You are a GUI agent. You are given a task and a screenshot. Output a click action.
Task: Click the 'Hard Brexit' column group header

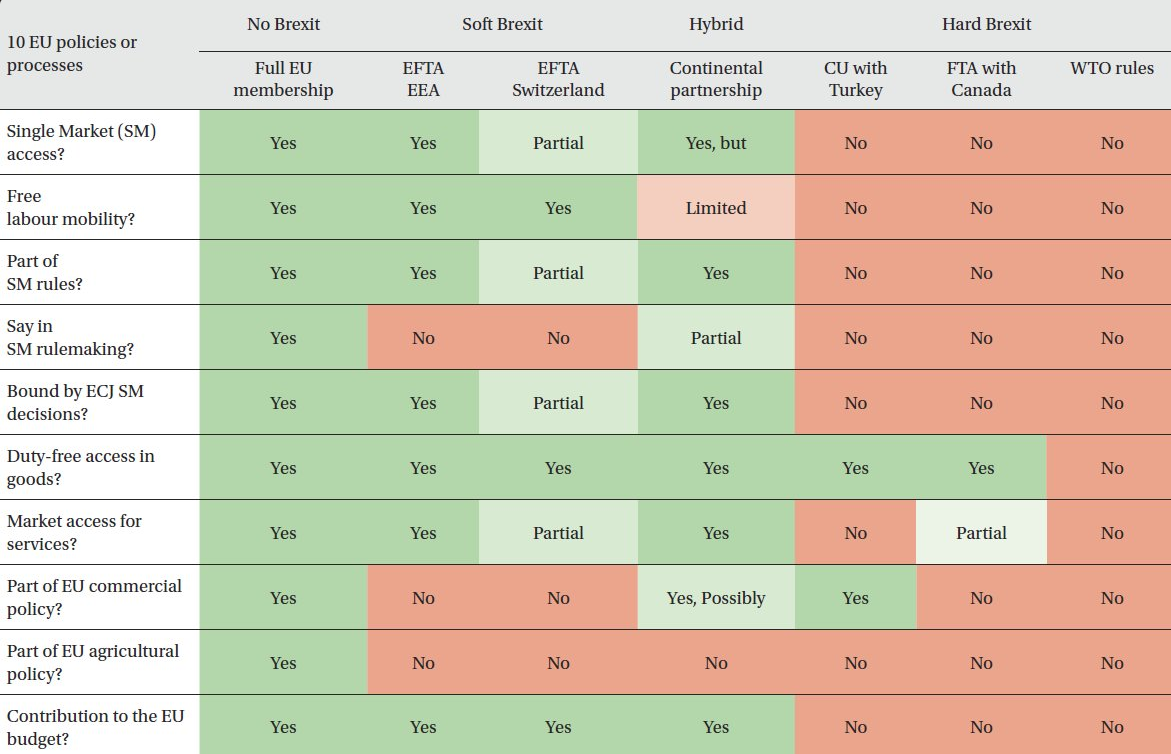pos(986,25)
